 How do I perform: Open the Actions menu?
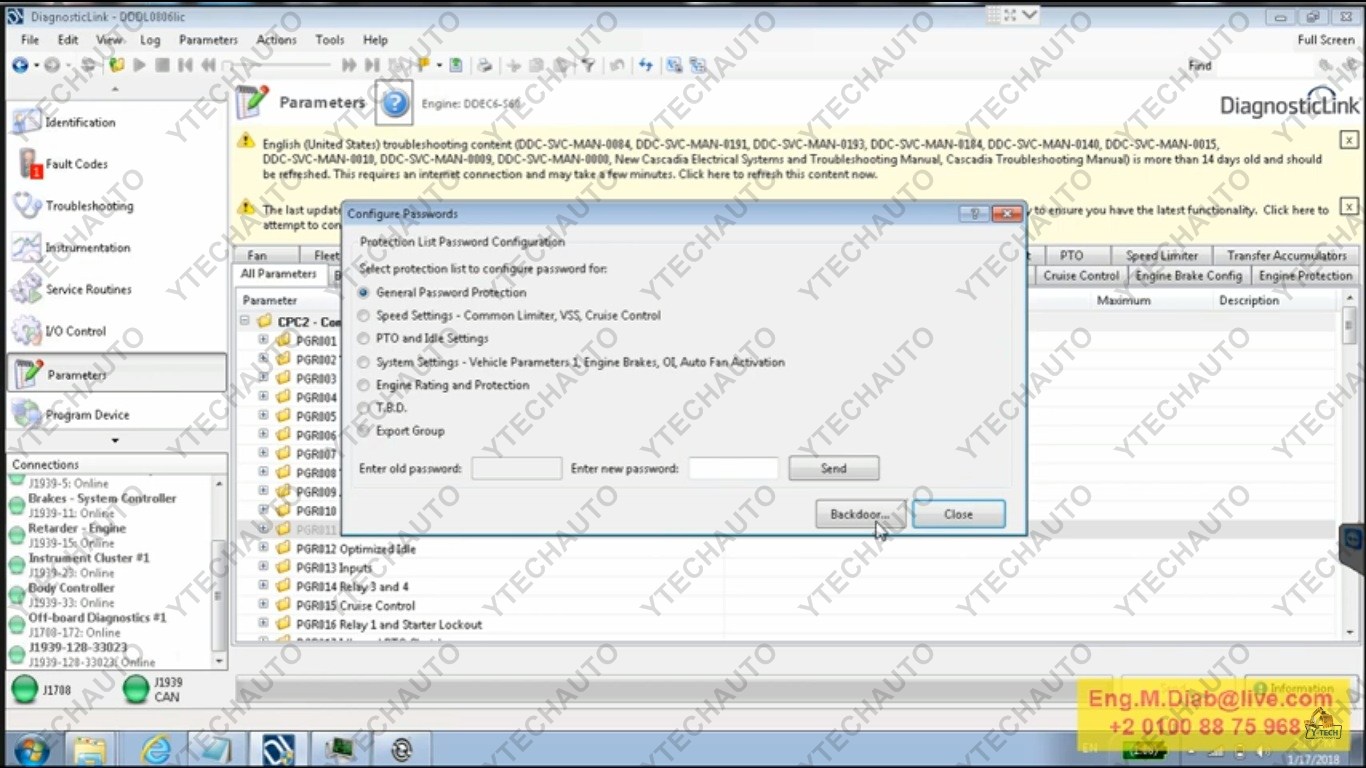[276, 40]
